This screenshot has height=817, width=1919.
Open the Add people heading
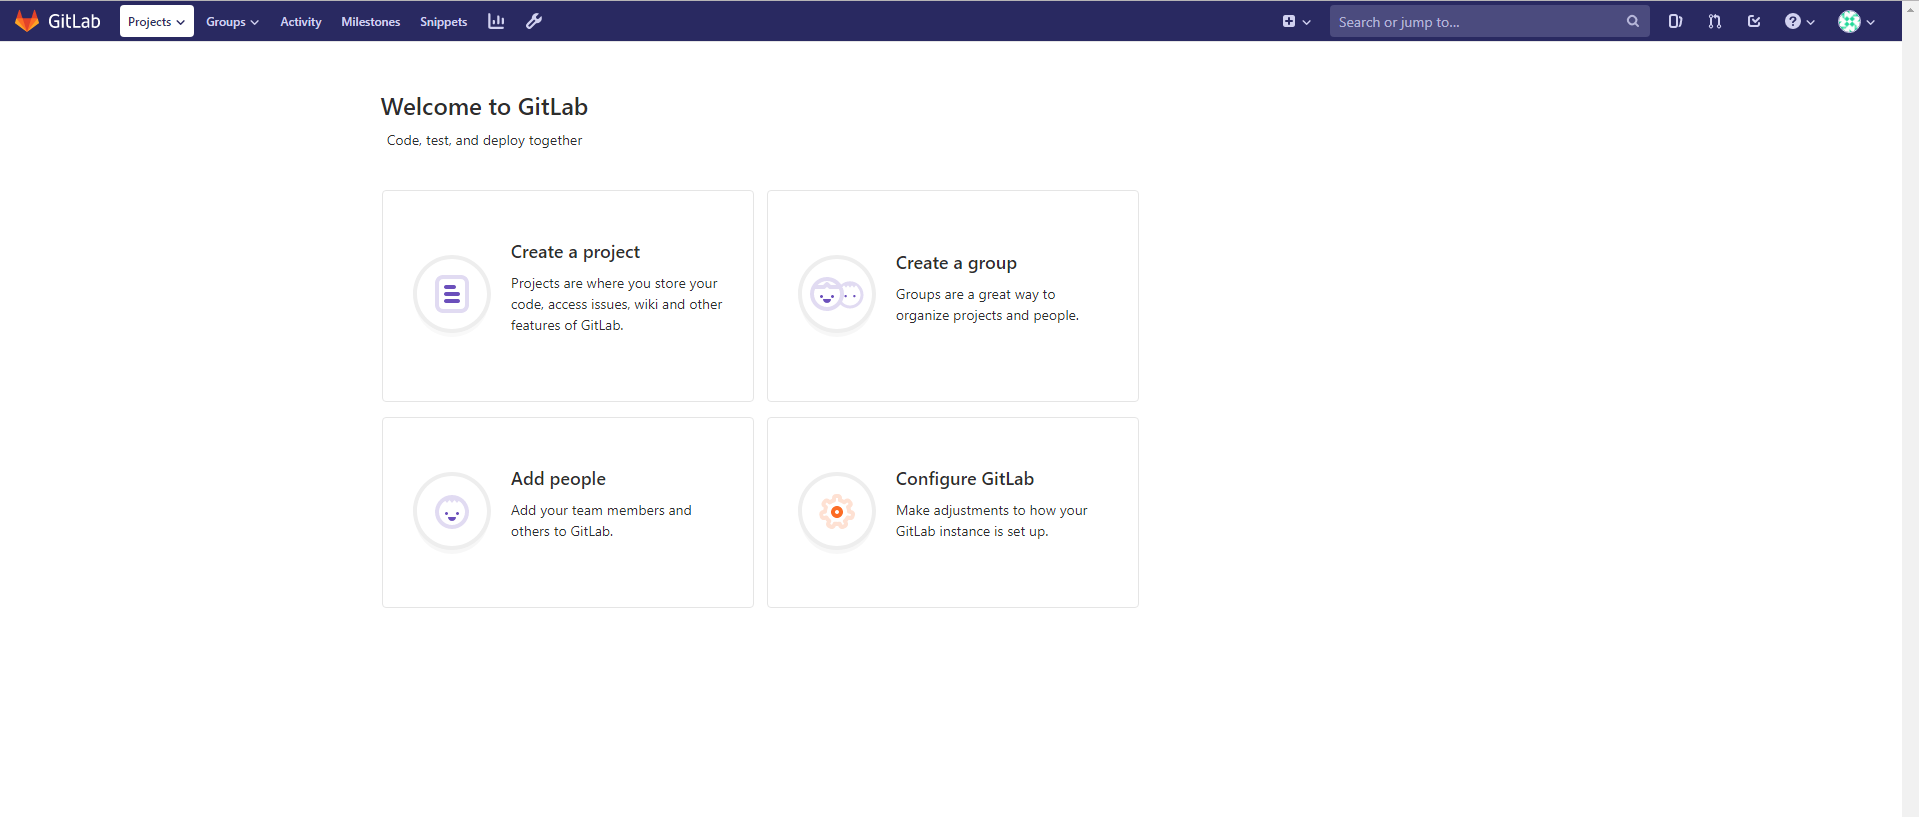[x=558, y=479]
